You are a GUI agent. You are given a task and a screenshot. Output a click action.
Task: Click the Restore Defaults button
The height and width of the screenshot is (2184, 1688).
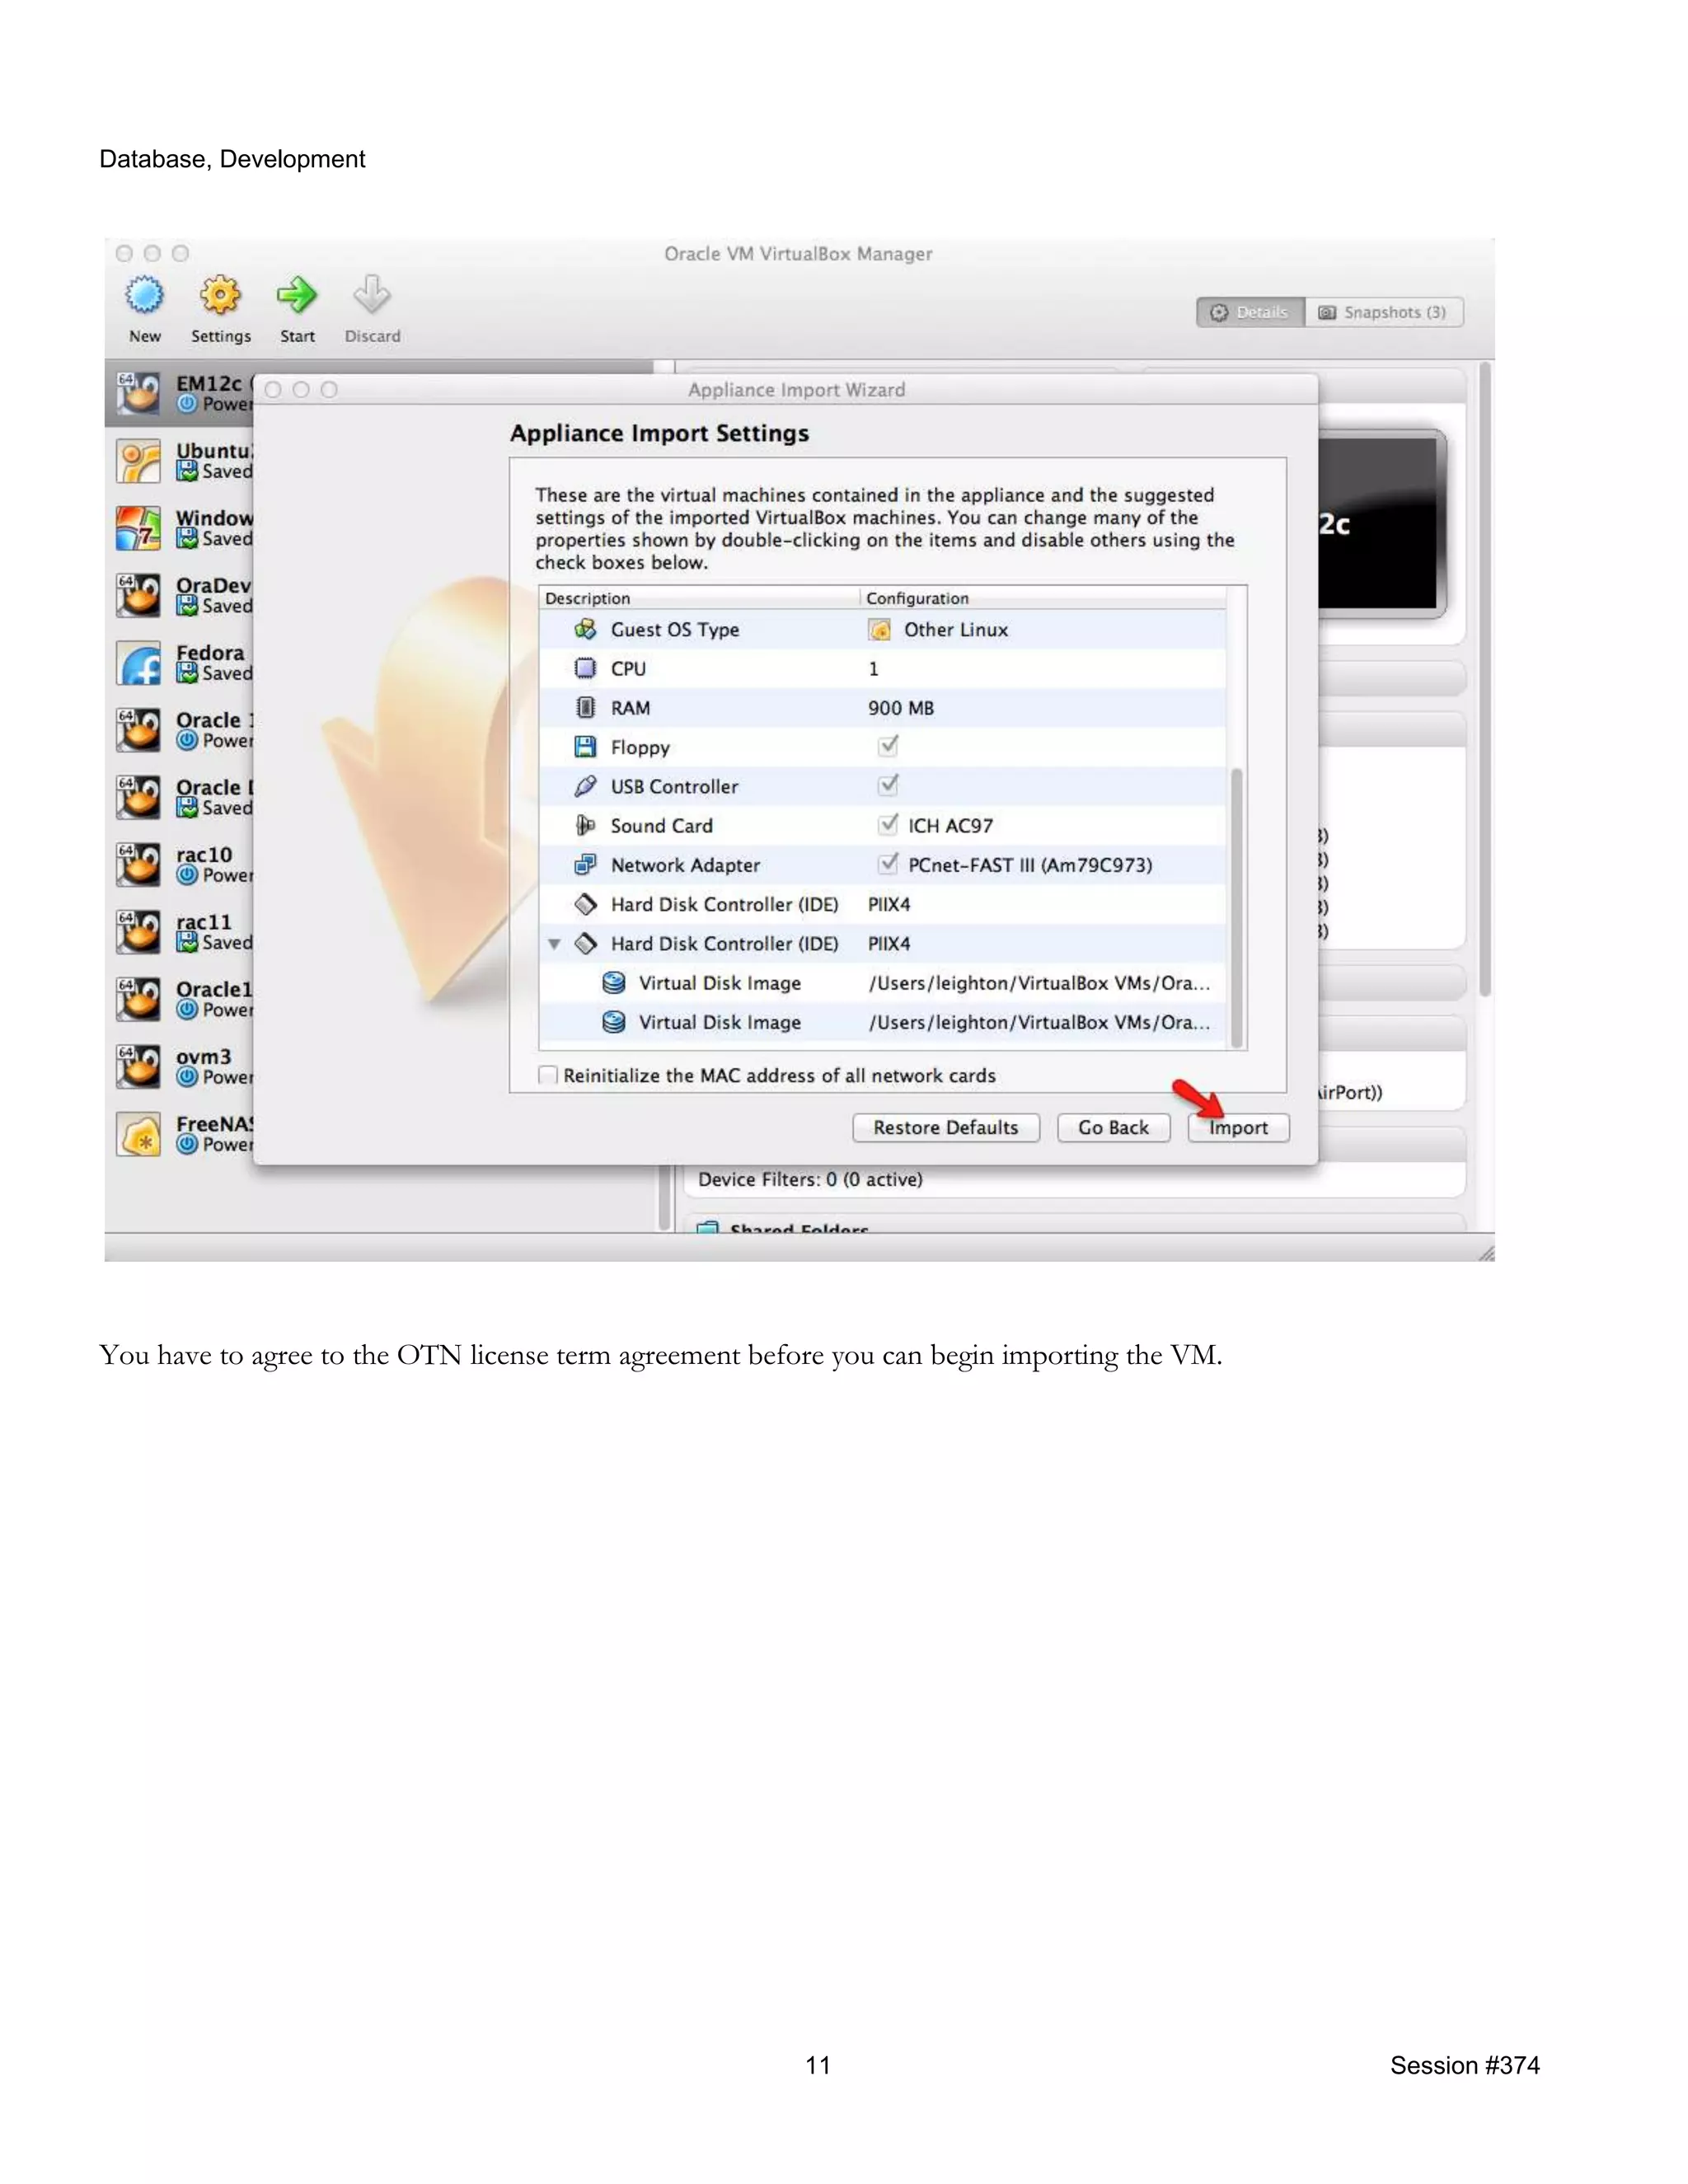click(x=946, y=1127)
